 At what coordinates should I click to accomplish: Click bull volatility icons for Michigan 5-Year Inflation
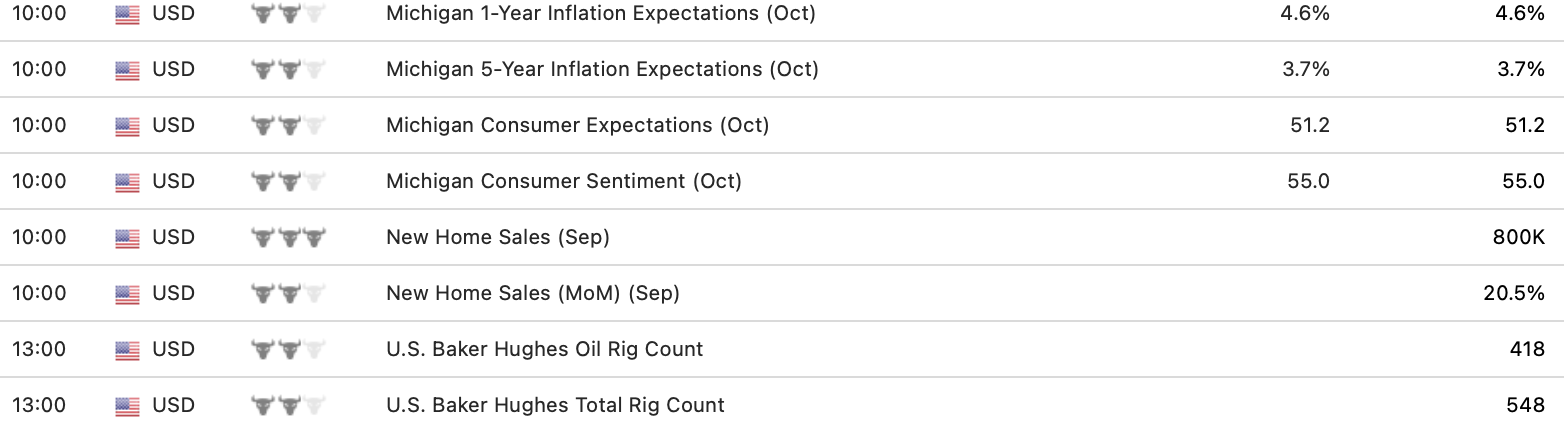point(288,70)
